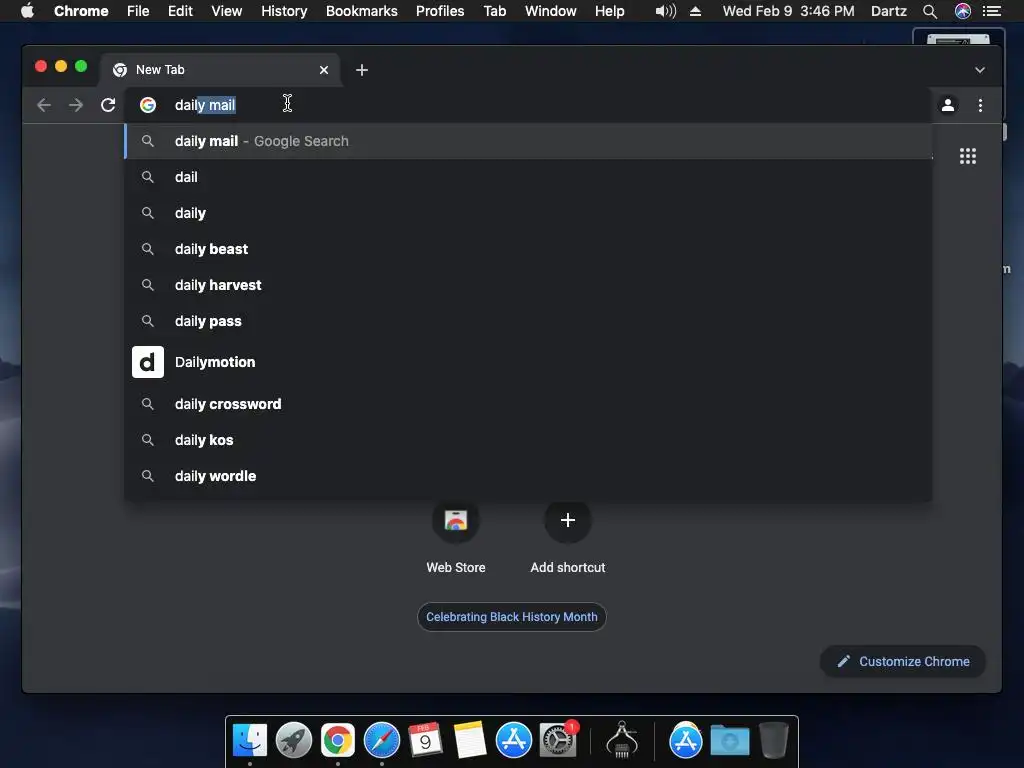Click the Google logo in address bar
Screen dimensions: 1024x768
point(148,105)
